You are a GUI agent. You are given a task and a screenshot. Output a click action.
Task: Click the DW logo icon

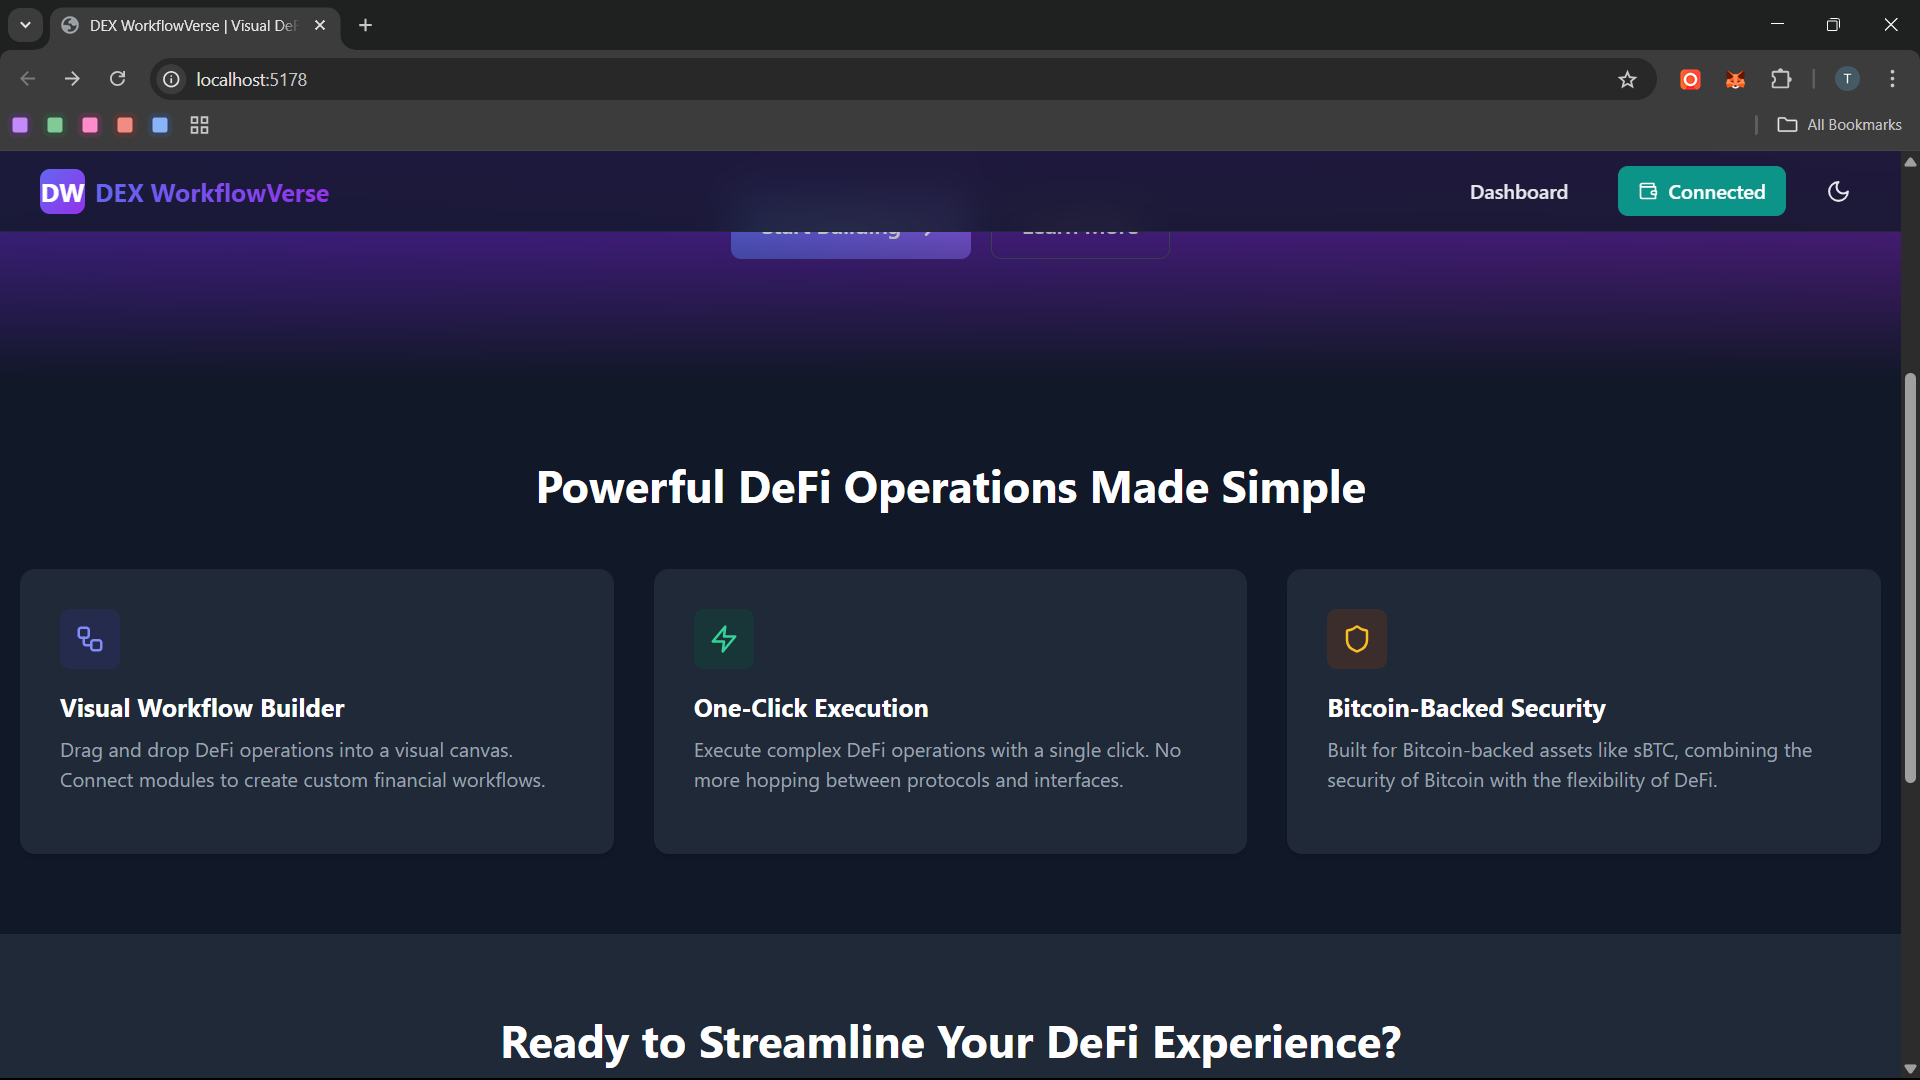(x=62, y=192)
